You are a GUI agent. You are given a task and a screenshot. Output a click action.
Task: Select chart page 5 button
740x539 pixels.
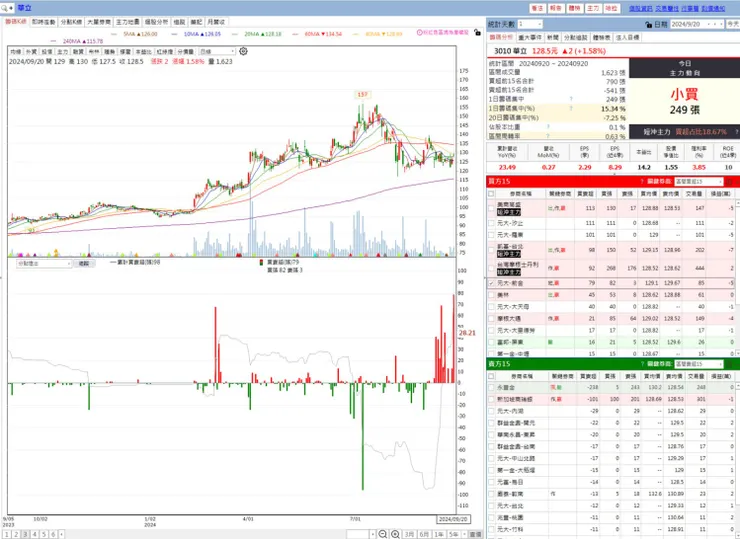[x=43, y=534]
